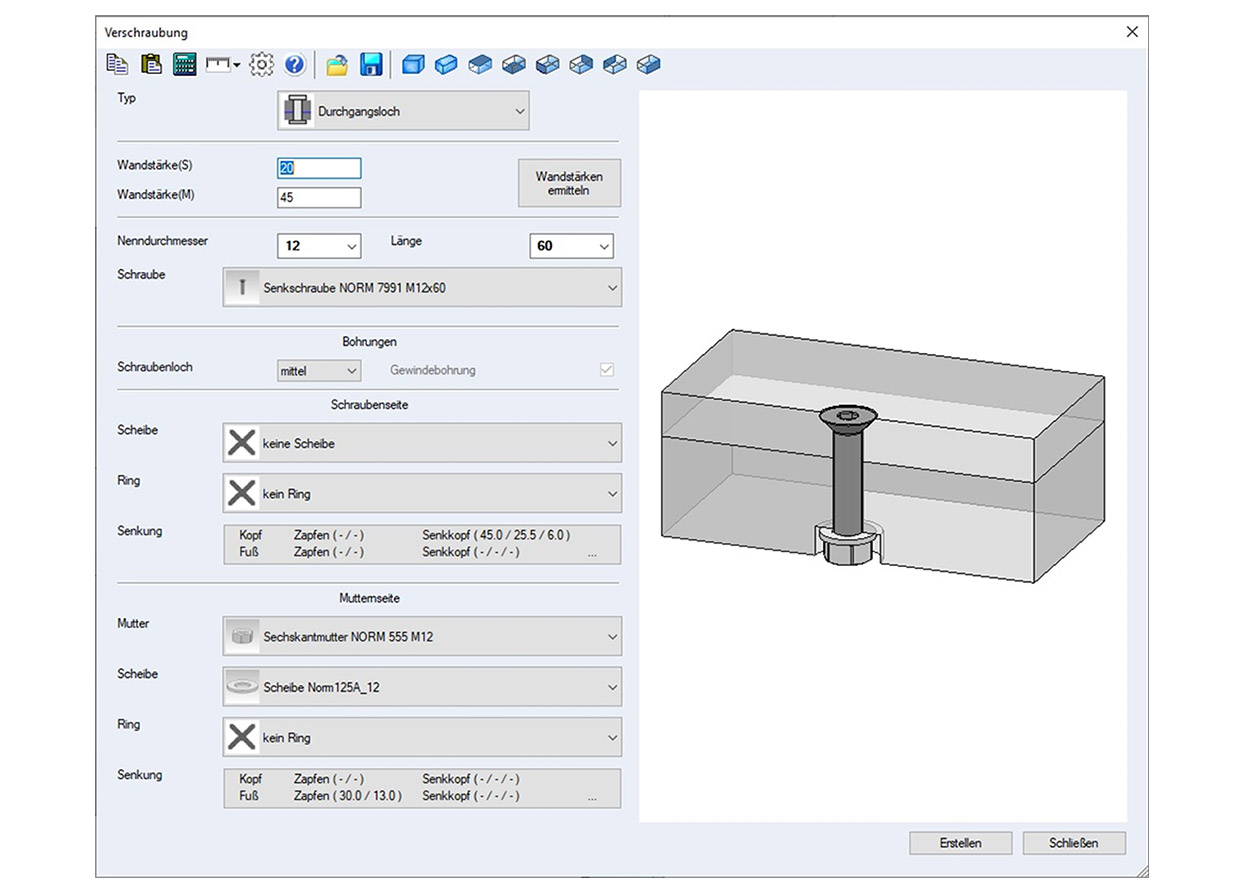Open the Schraube Senkschraube NORM 7991 dropdown

click(422, 287)
